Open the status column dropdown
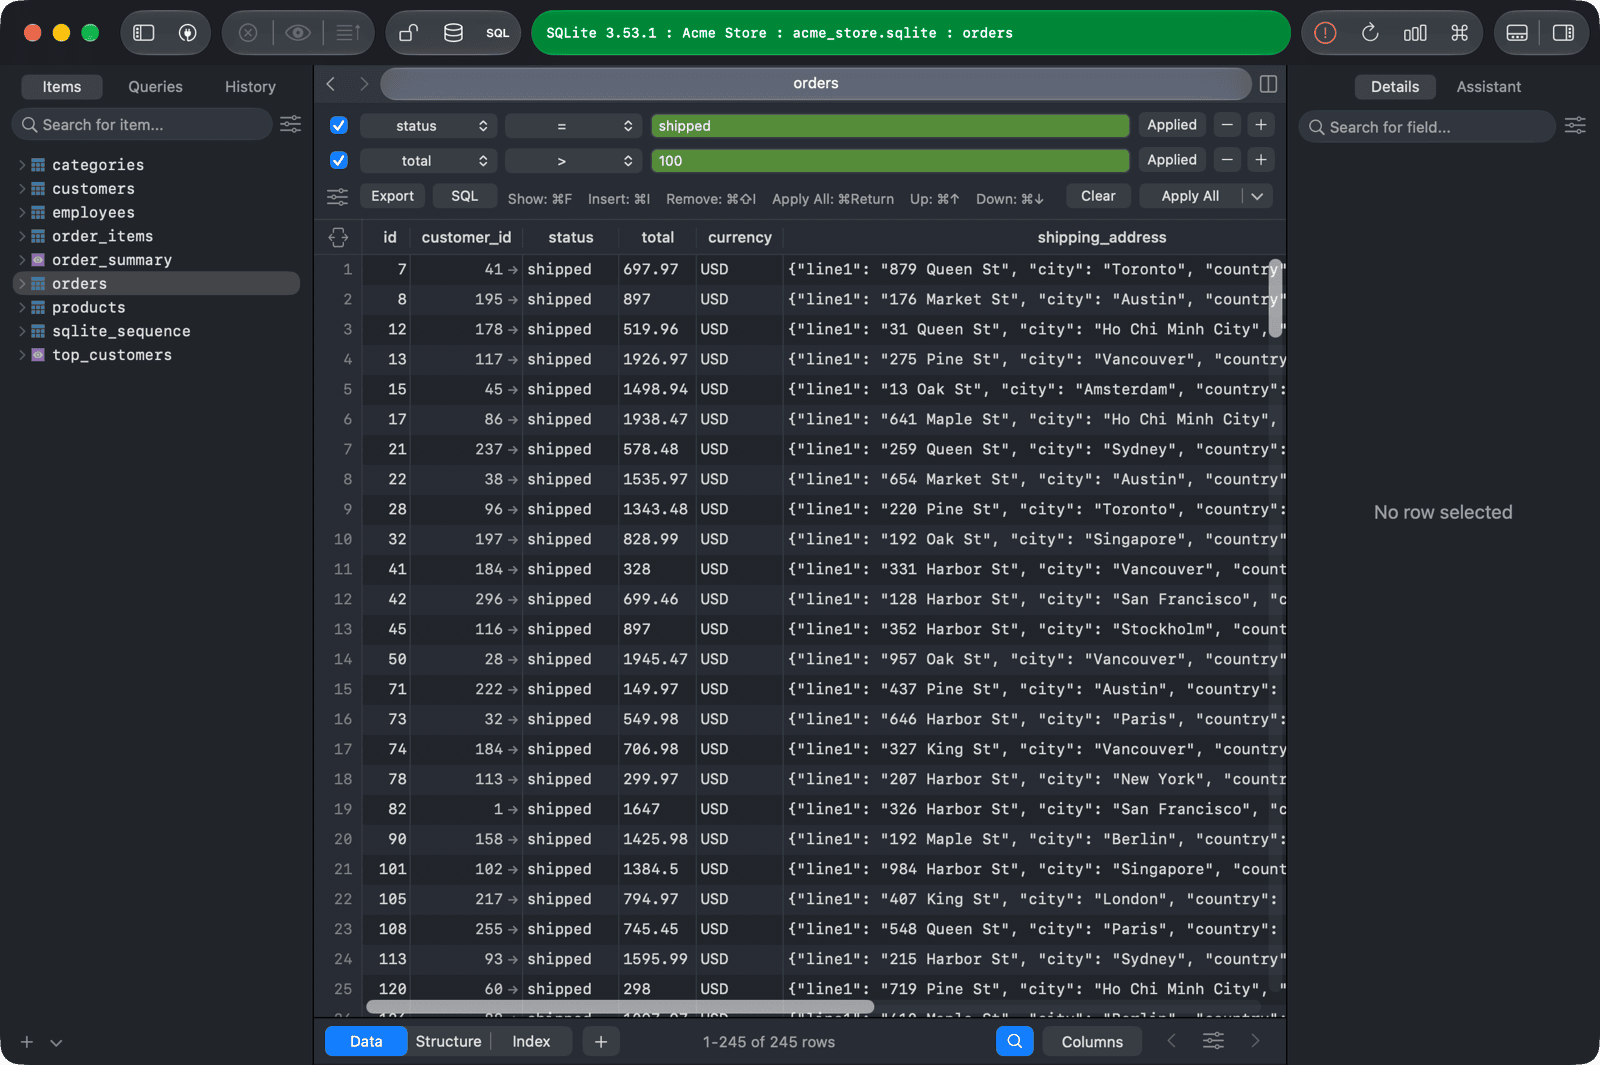The height and width of the screenshot is (1065, 1600). pos(429,125)
